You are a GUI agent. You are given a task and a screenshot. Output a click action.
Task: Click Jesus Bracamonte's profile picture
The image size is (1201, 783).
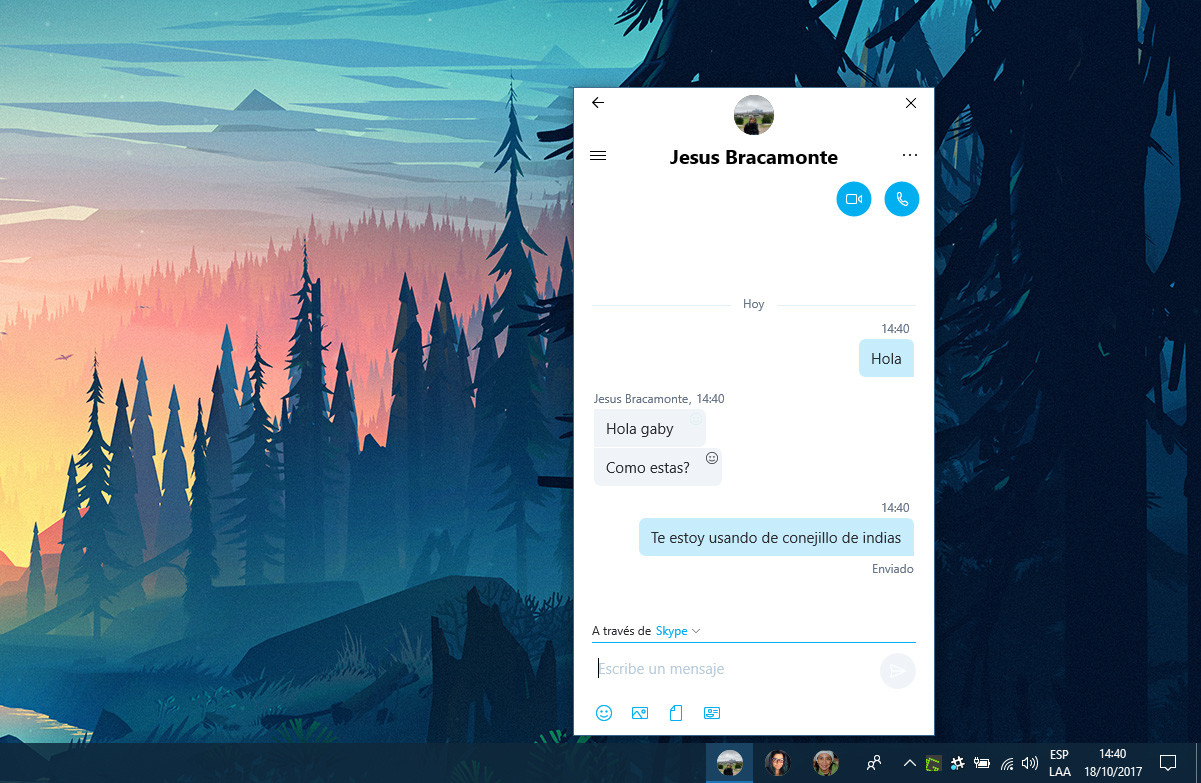(754, 115)
